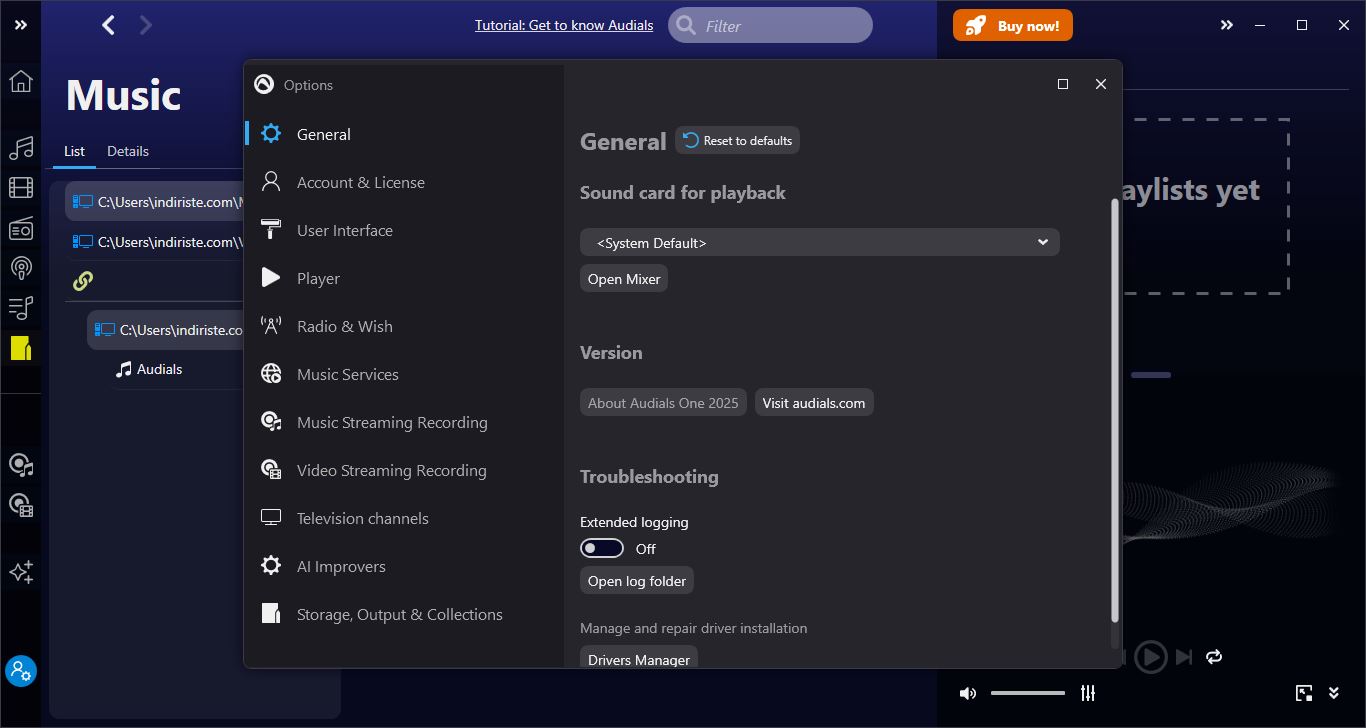Open the Home section in left sidebar
The width and height of the screenshot is (1366, 728).
[x=20, y=81]
